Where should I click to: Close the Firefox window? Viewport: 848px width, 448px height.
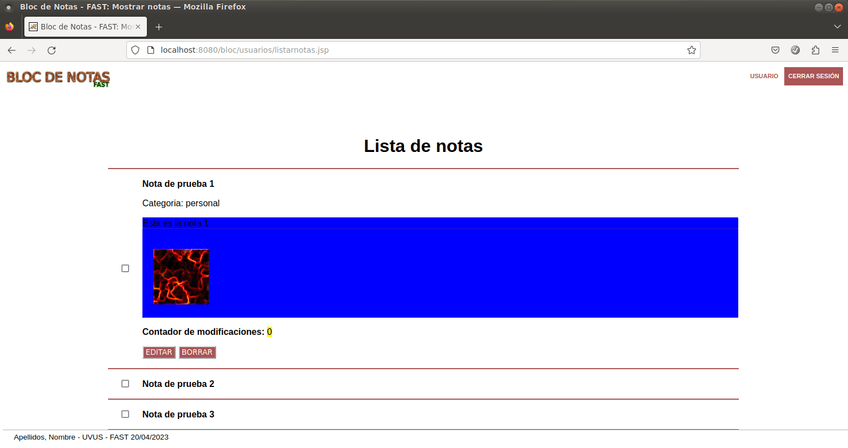839,7
